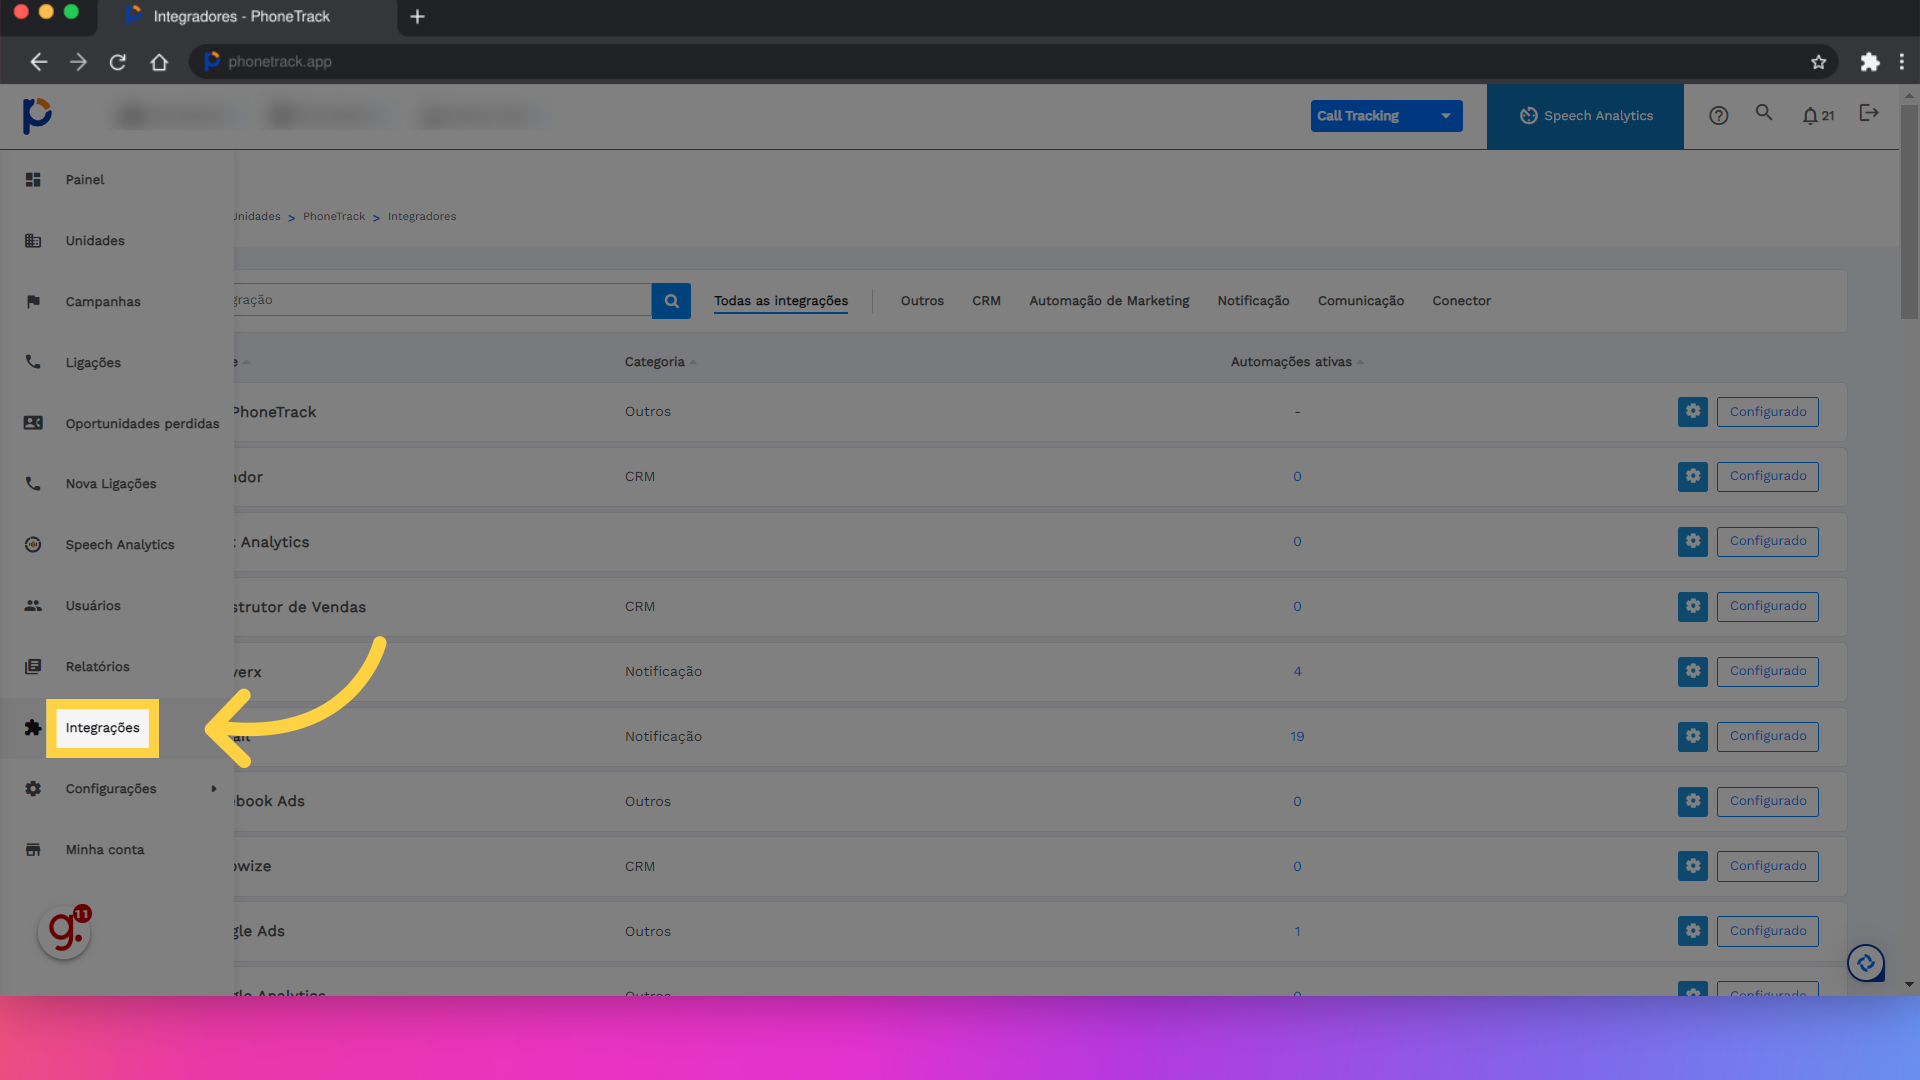Click Integradores breadcrumb link
This screenshot has height=1080, width=1920.
tap(422, 217)
